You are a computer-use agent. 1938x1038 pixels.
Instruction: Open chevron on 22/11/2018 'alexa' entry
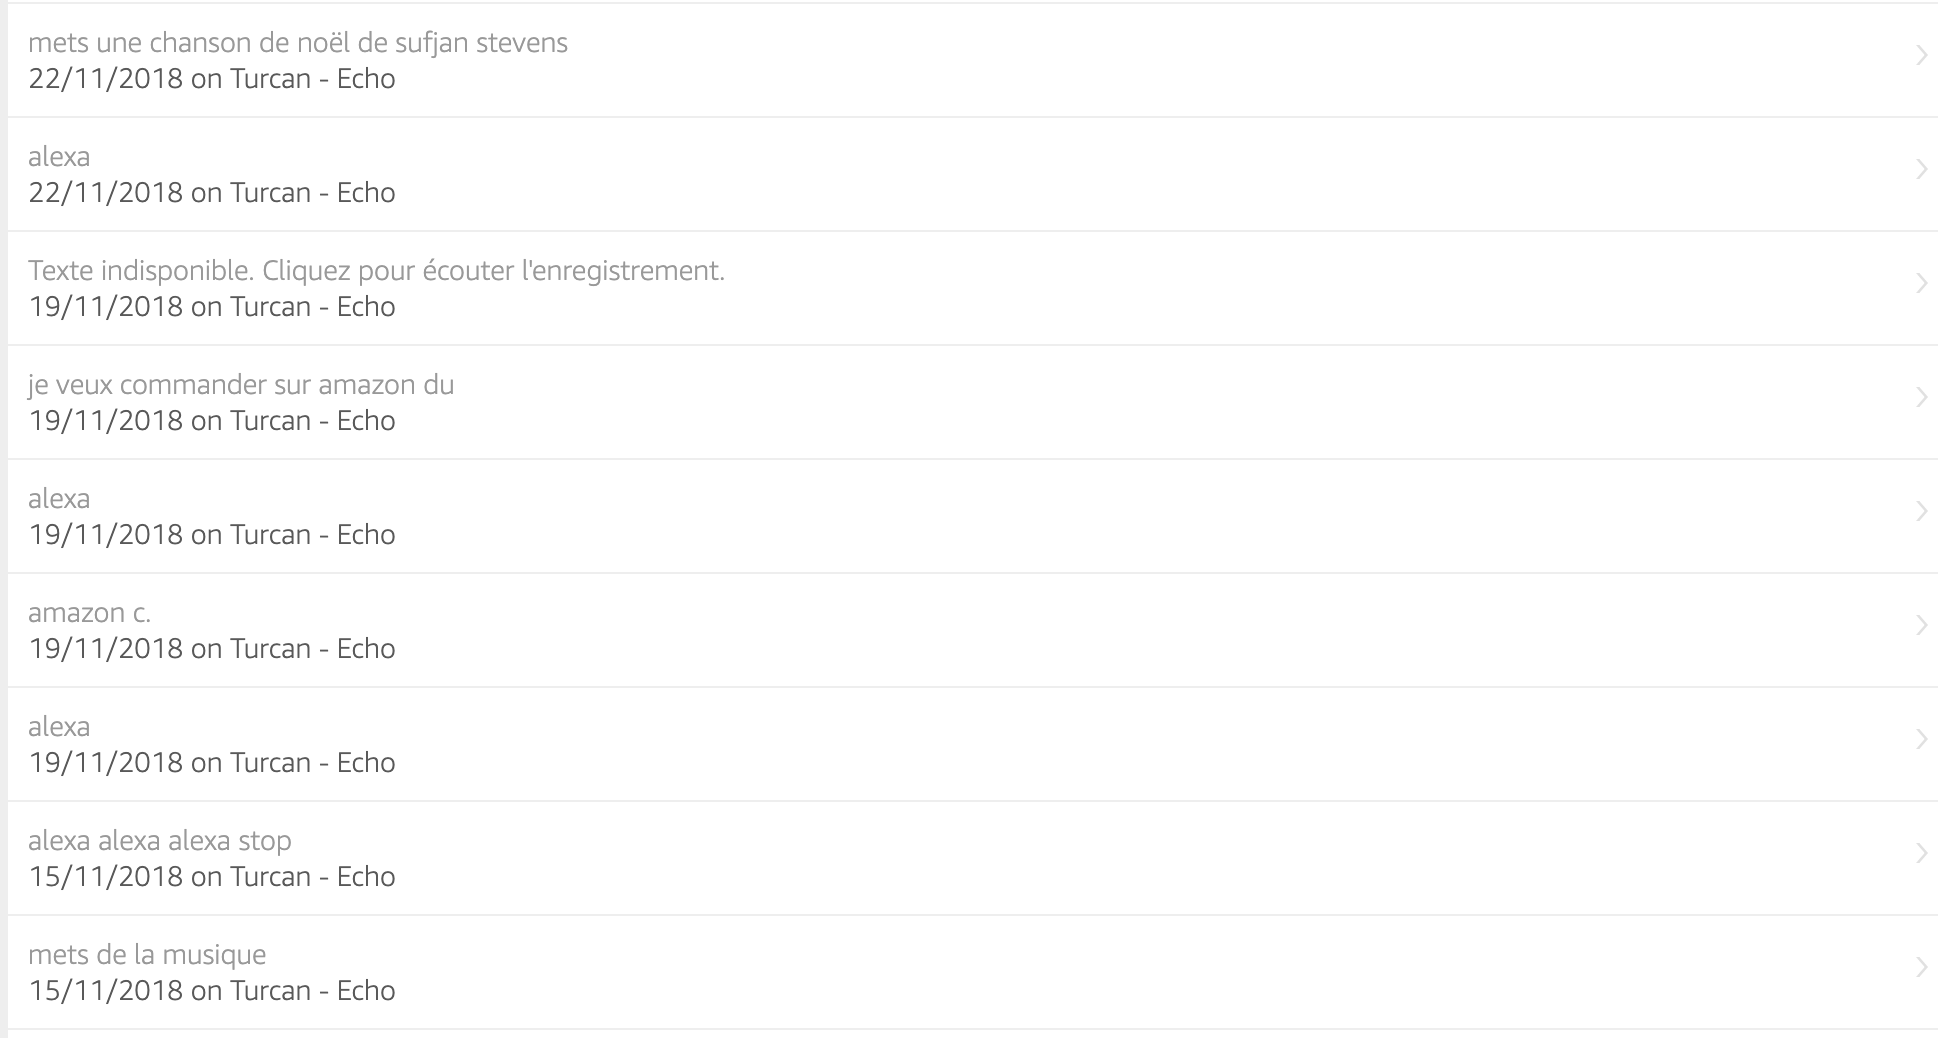pyautogui.click(x=1921, y=170)
